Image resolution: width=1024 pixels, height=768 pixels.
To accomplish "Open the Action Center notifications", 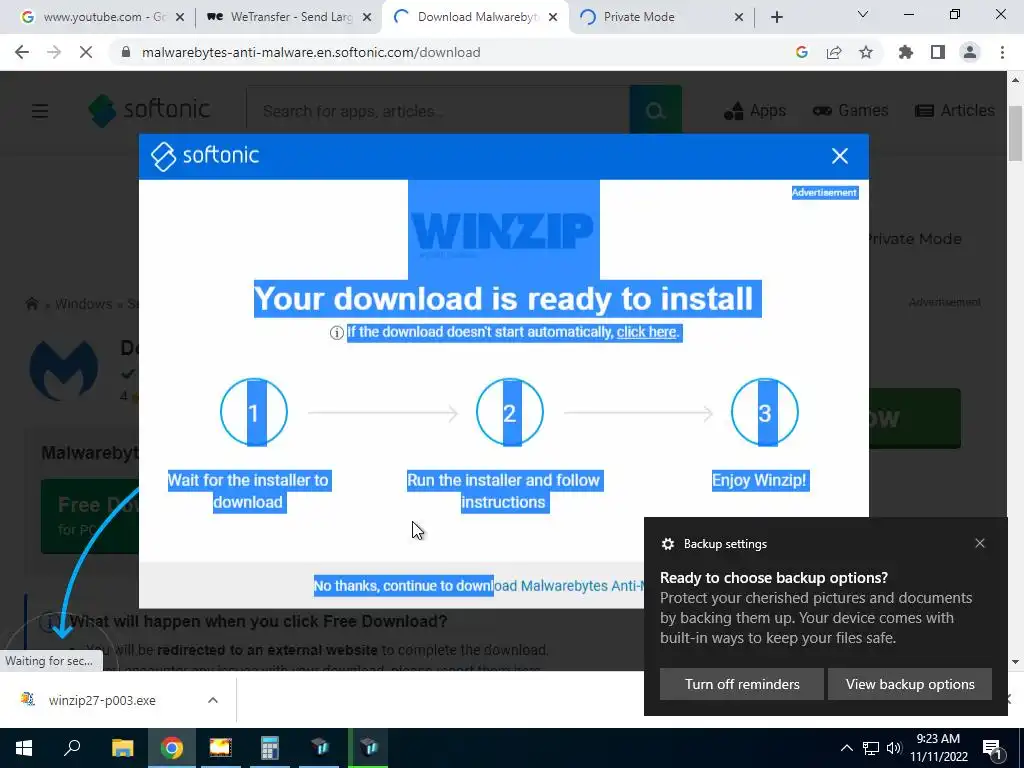I will pos(992,748).
